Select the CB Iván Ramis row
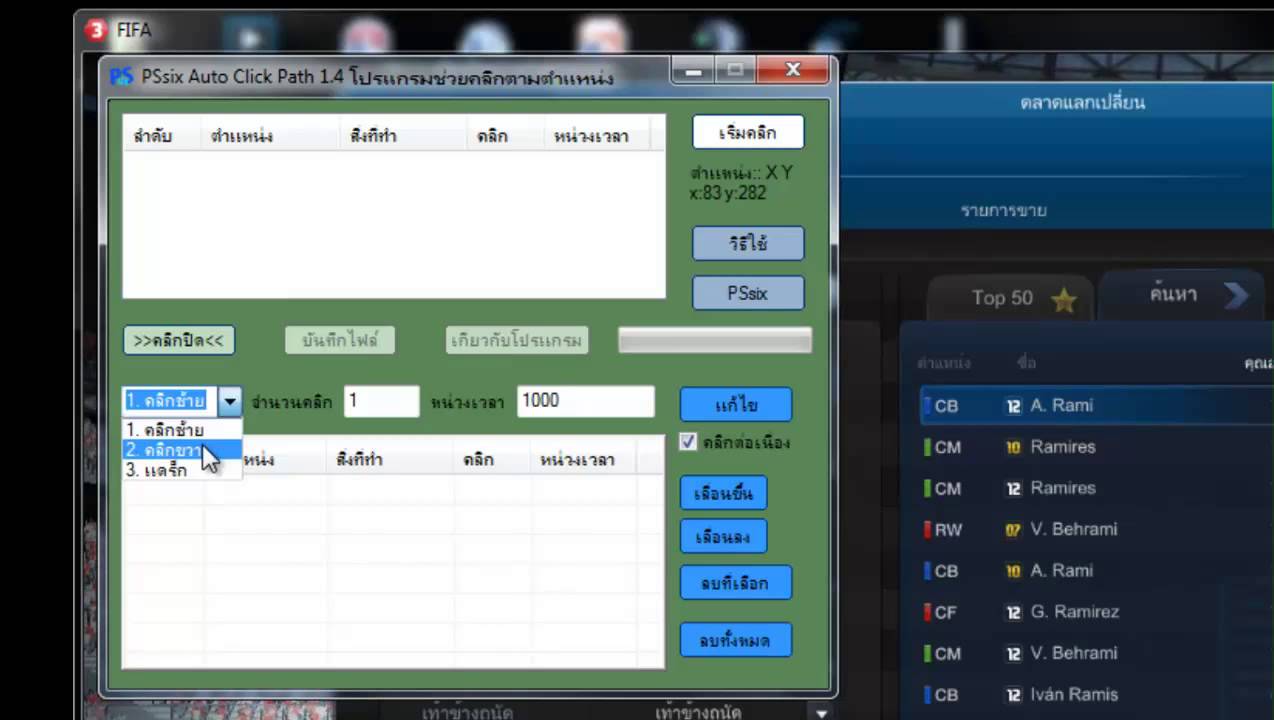 pos(1097,695)
